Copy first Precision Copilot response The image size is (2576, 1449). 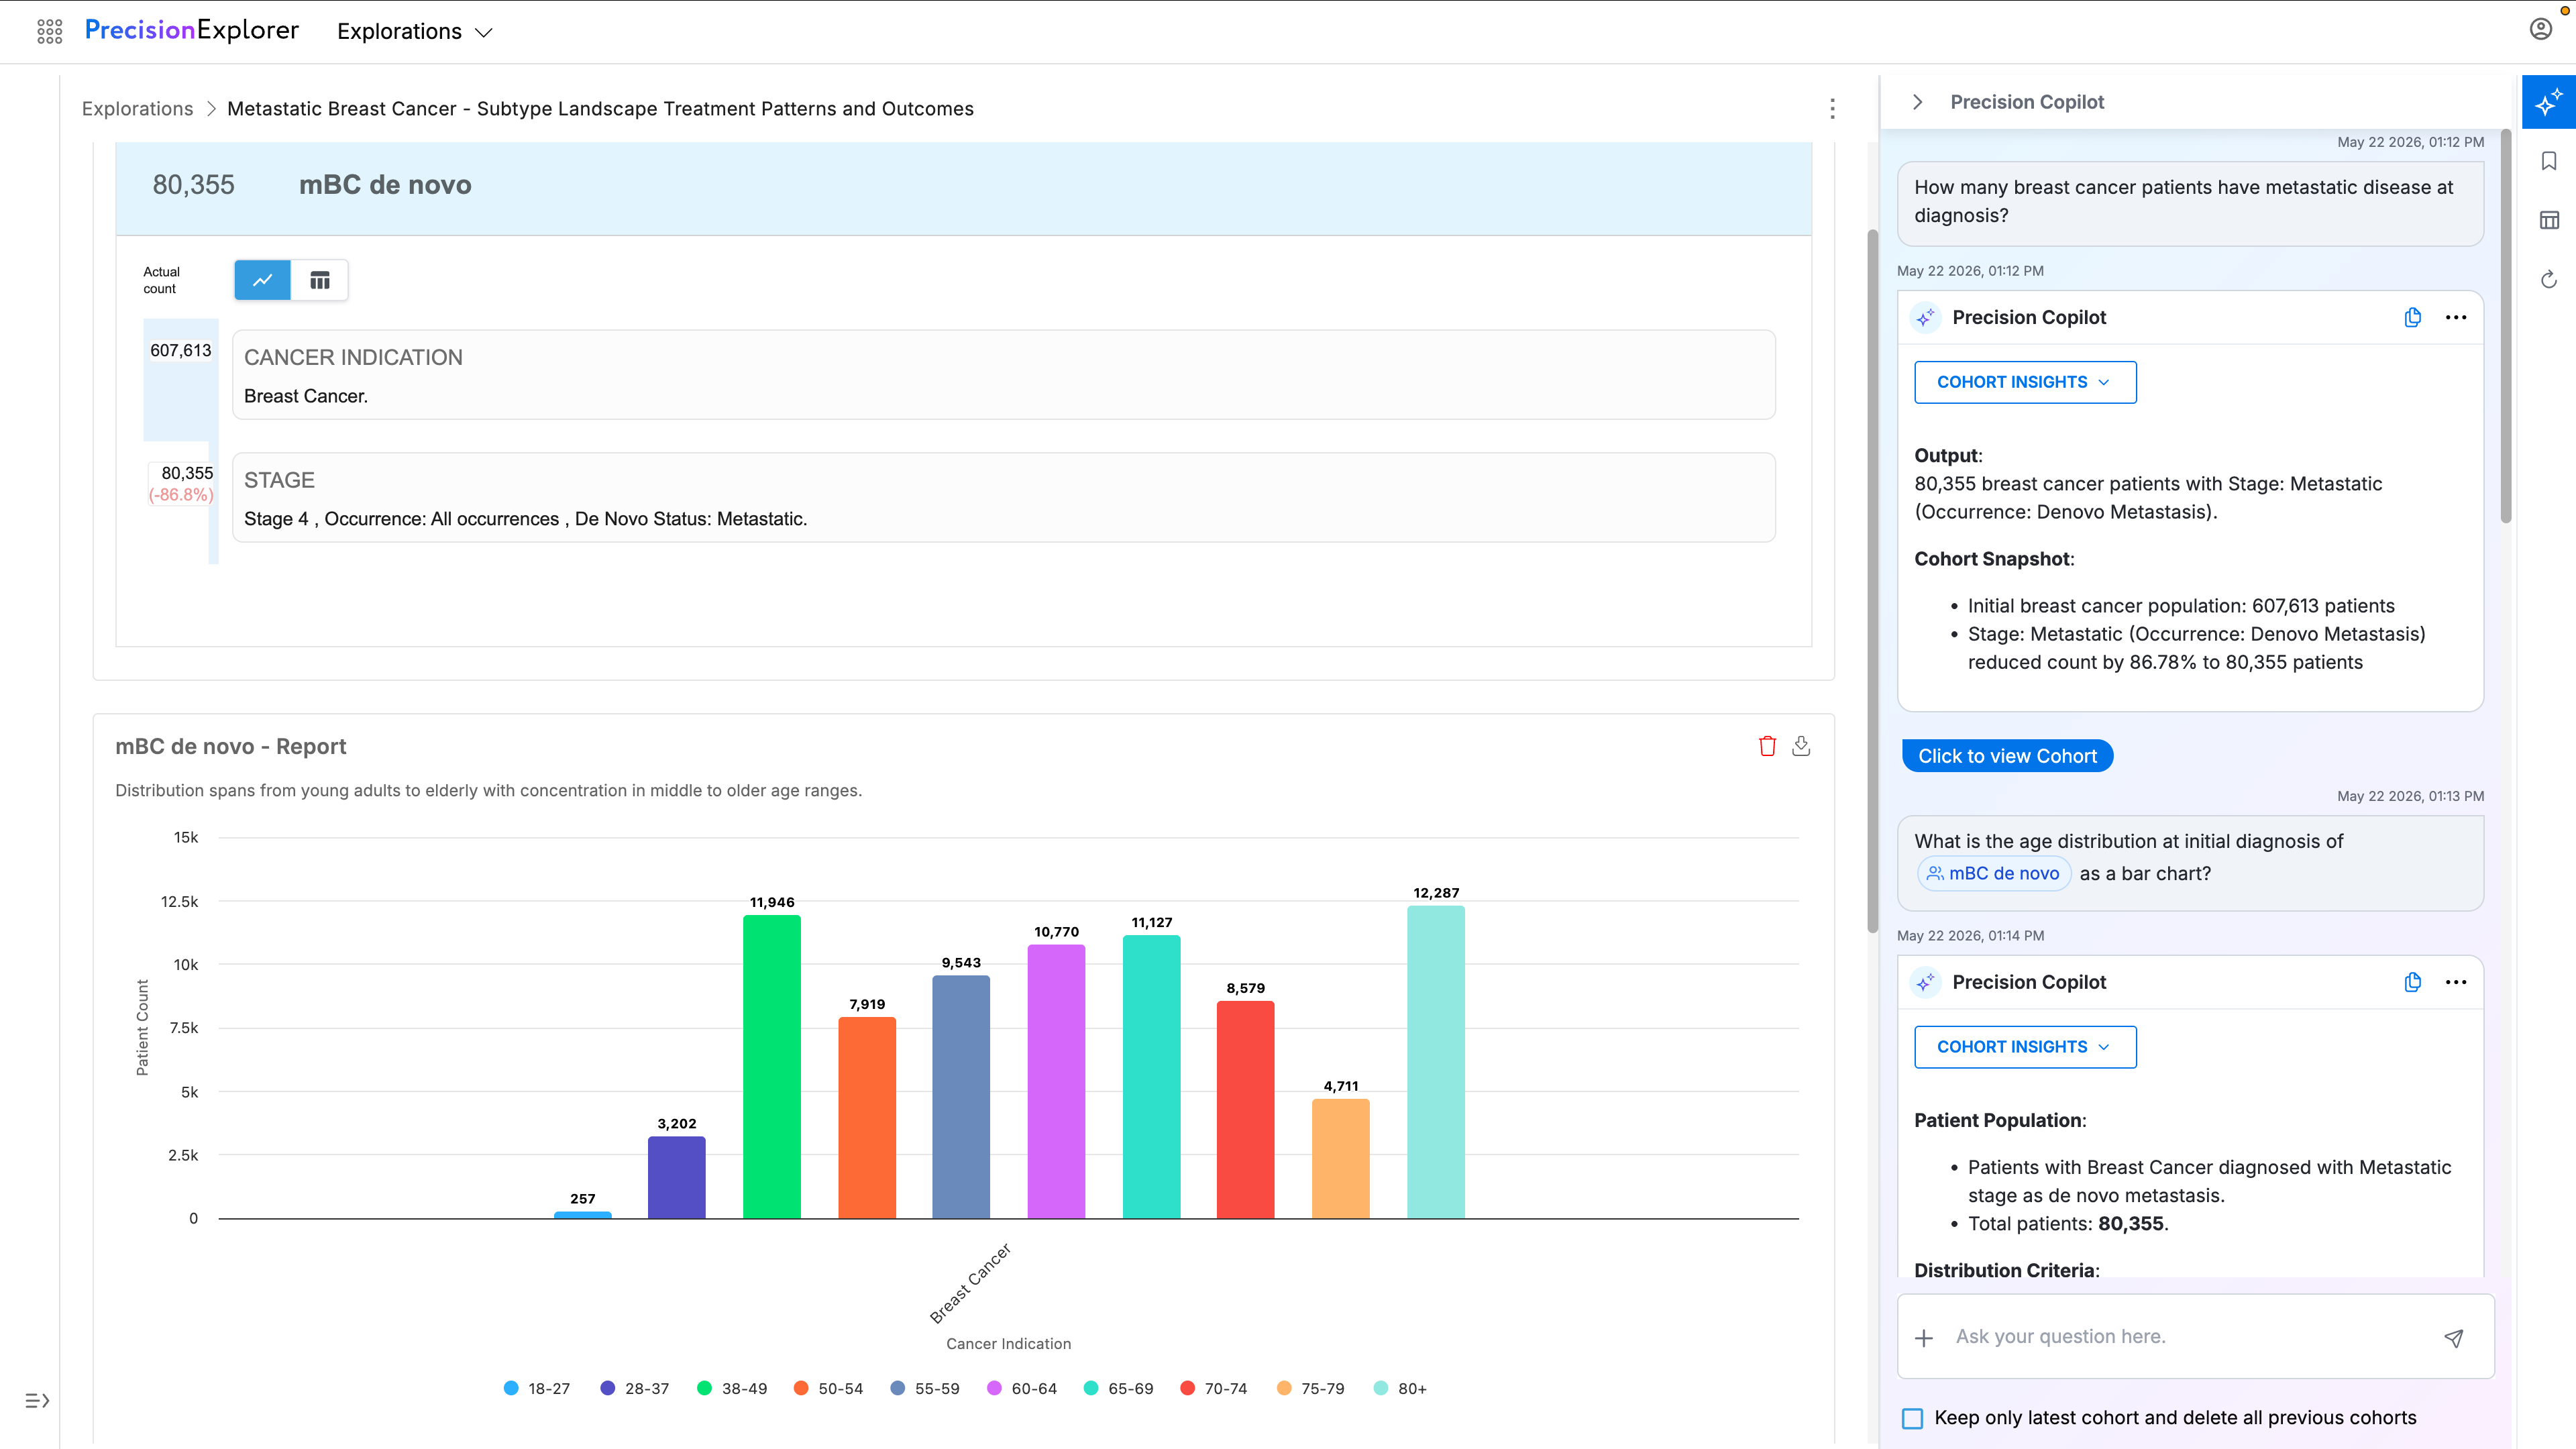click(2412, 317)
